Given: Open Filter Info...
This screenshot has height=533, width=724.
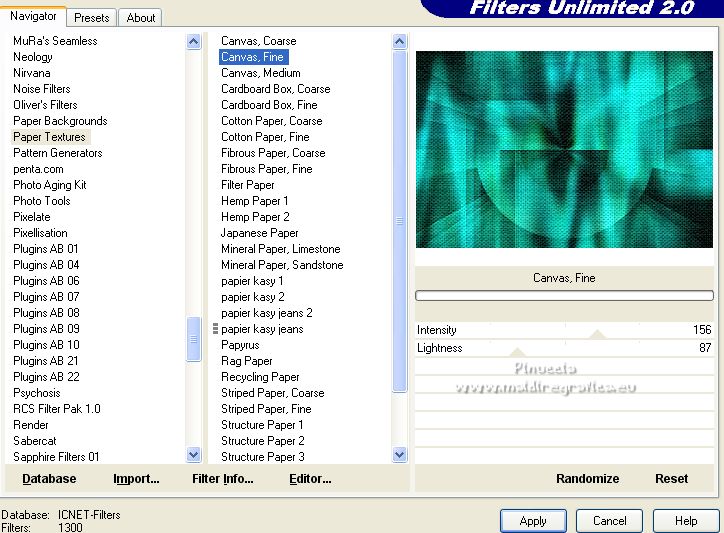Looking at the screenshot, I should (223, 478).
